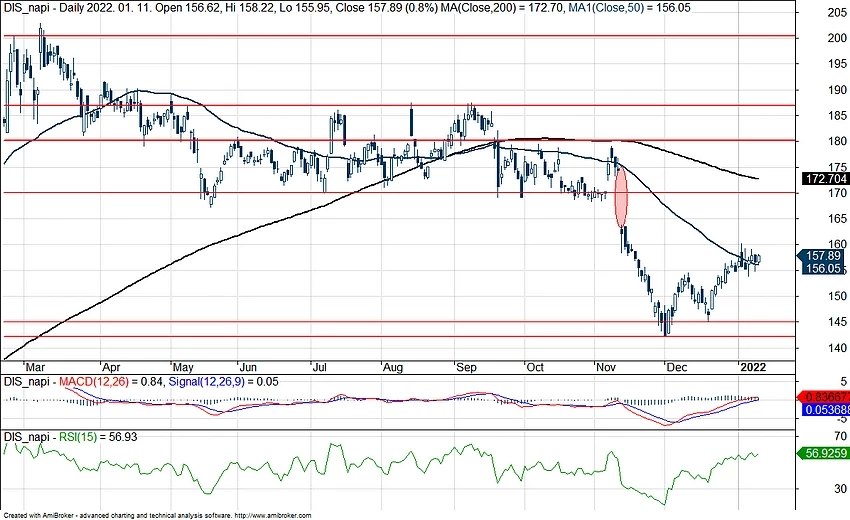
Task: Select the 'Sep' label on time axis
Action: click(466, 367)
